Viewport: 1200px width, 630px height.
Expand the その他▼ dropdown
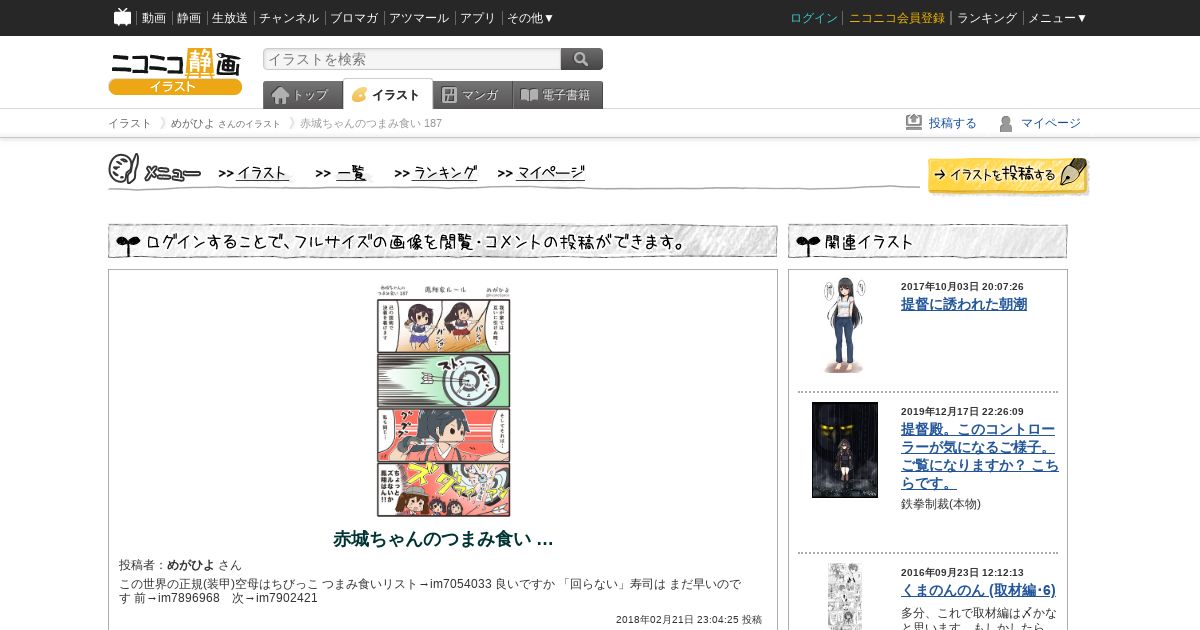pos(531,18)
